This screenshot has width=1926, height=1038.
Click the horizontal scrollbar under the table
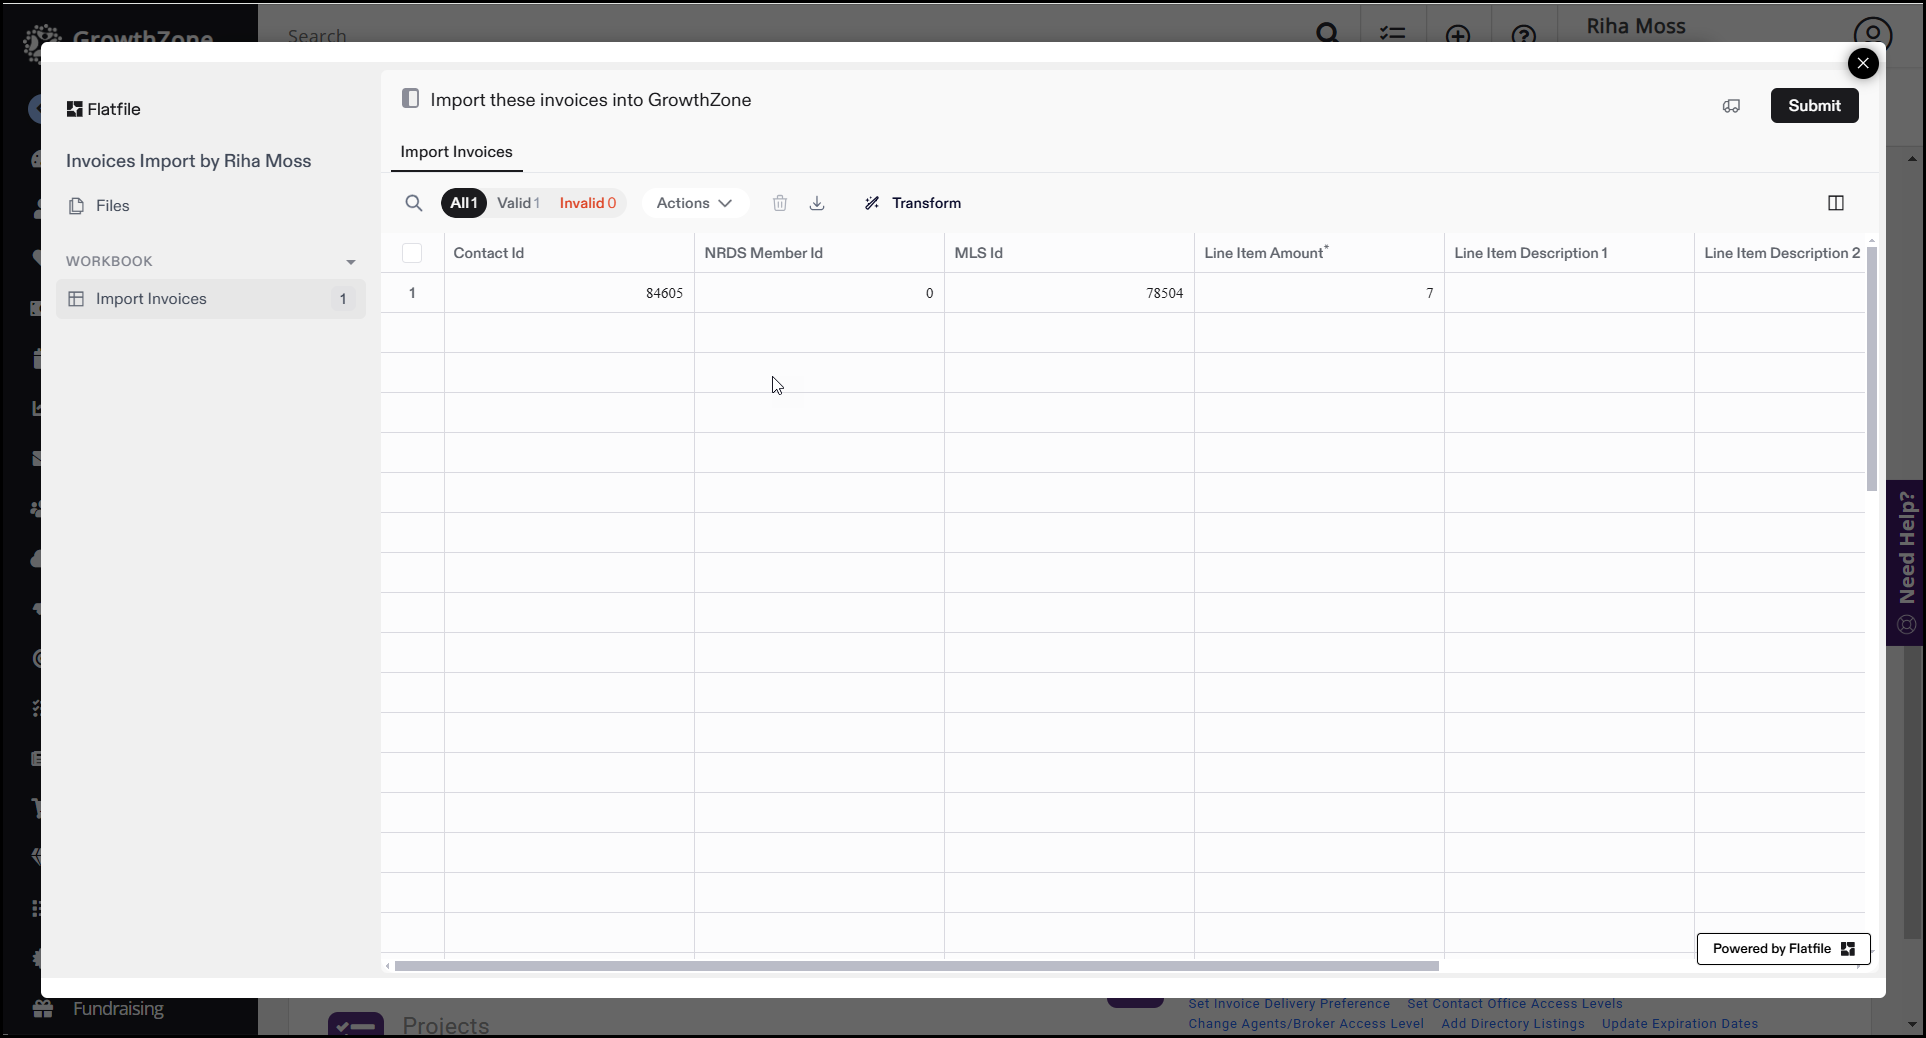(x=915, y=966)
